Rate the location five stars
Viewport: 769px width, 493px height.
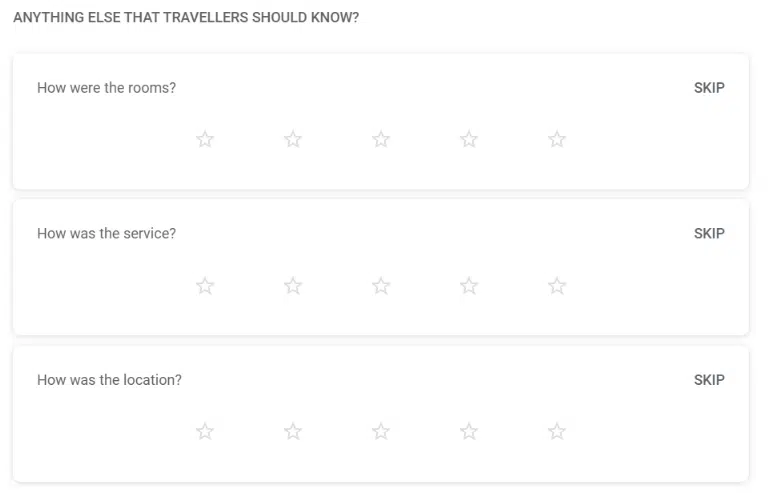click(x=557, y=432)
